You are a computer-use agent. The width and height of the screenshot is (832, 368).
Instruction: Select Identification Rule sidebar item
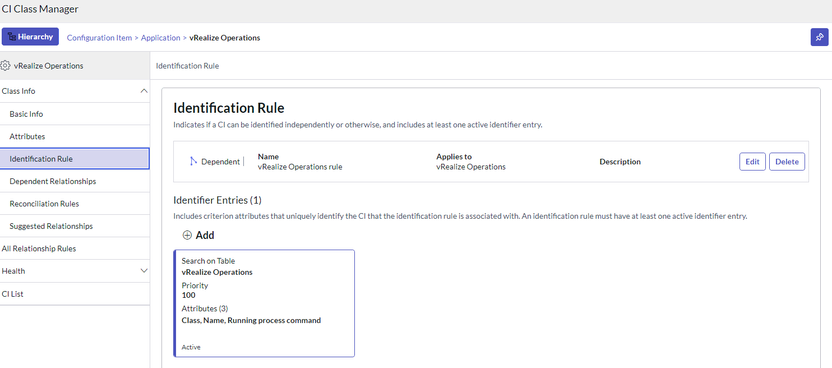point(75,159)
